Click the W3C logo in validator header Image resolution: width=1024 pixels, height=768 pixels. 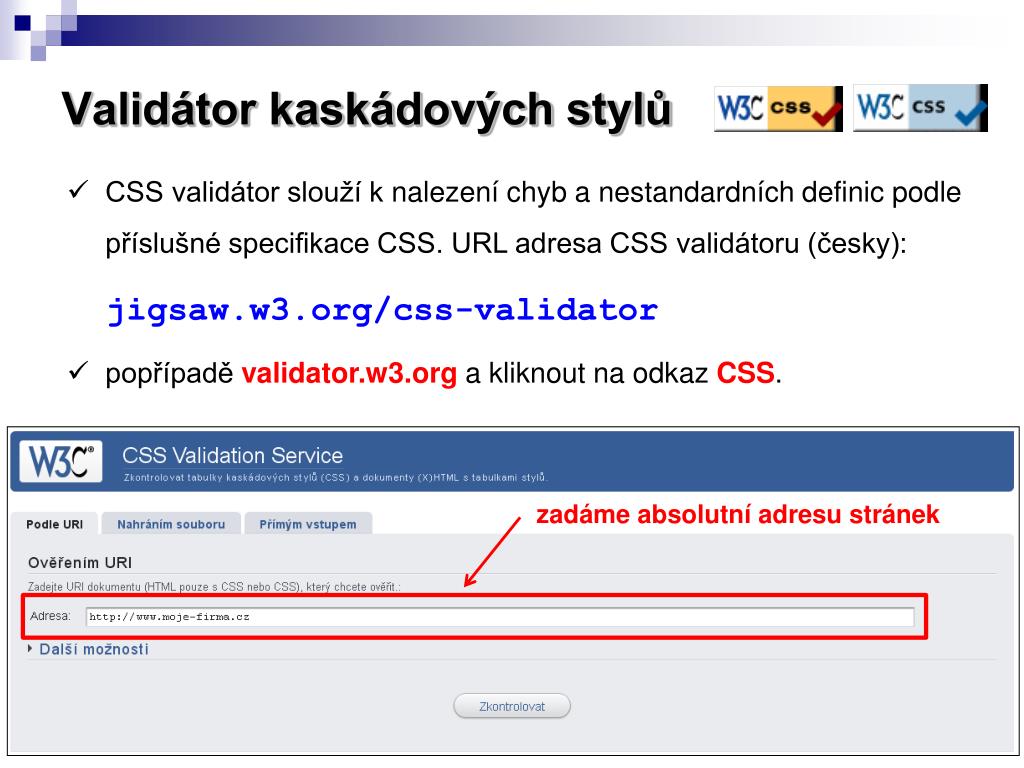[61, 461]
